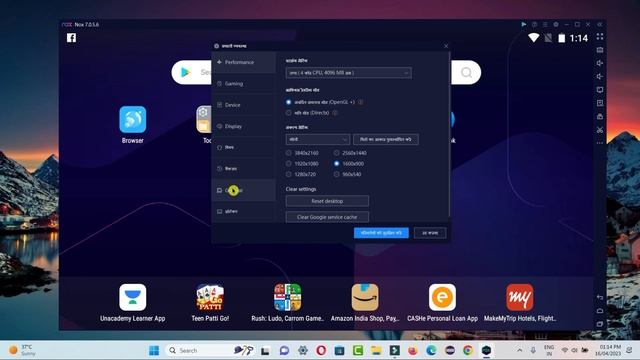640x360 pixels.
Task: Show hidden system tray icons
Action: pyautogui.click(x=520, y=350)
